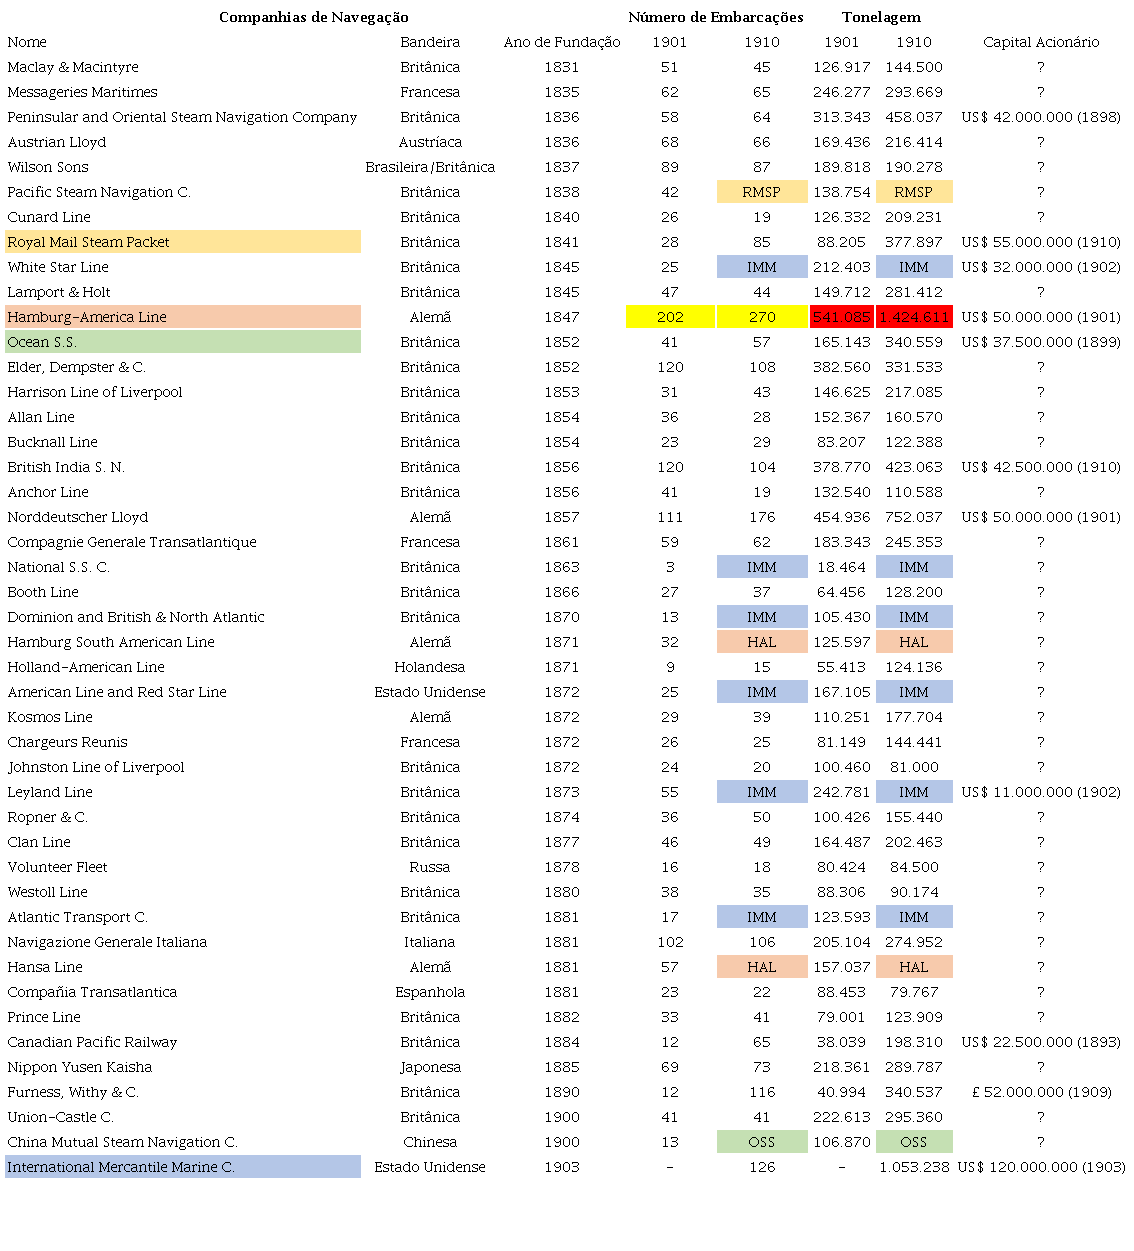Select the yellow cell showing 270

762,317
